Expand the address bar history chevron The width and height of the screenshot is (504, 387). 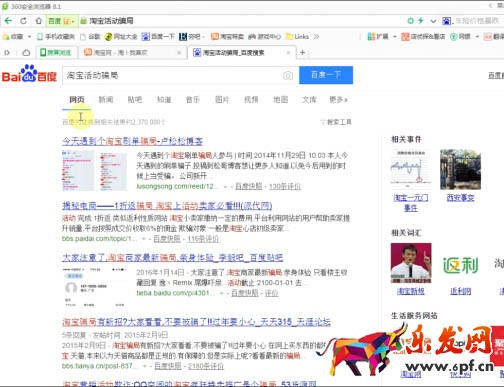tap(433, 21)
